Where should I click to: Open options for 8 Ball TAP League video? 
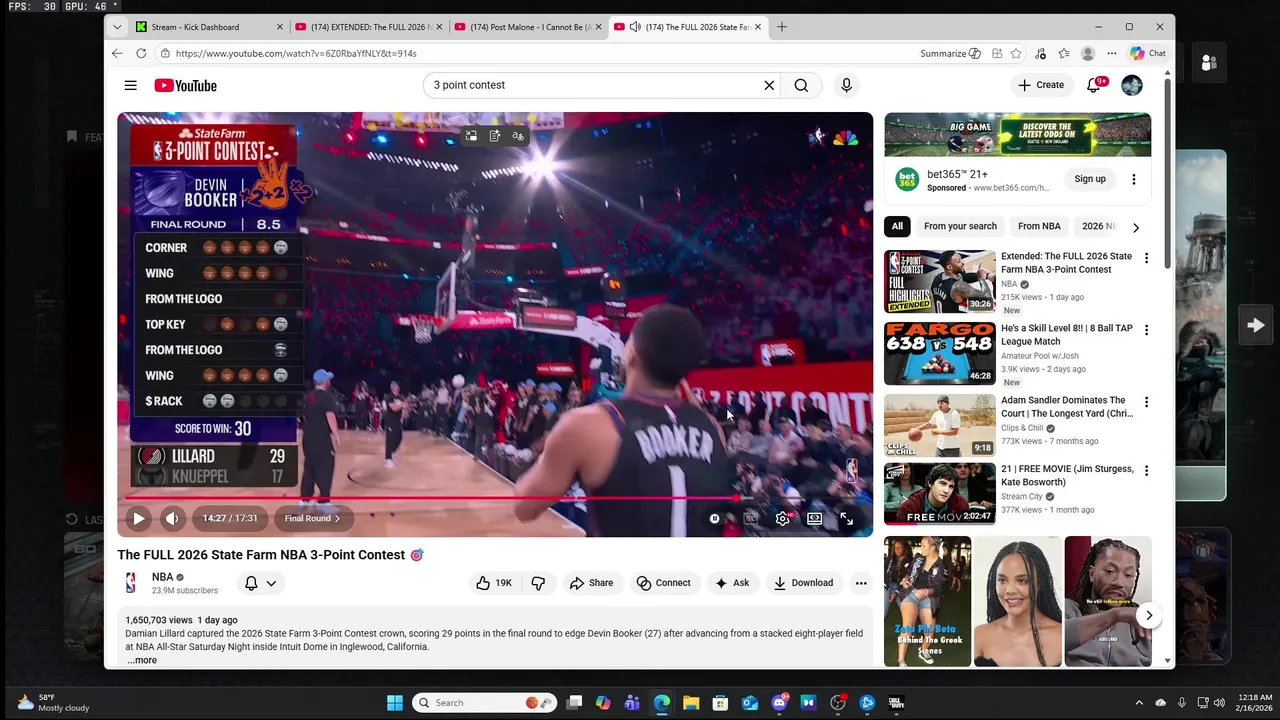1146,330
